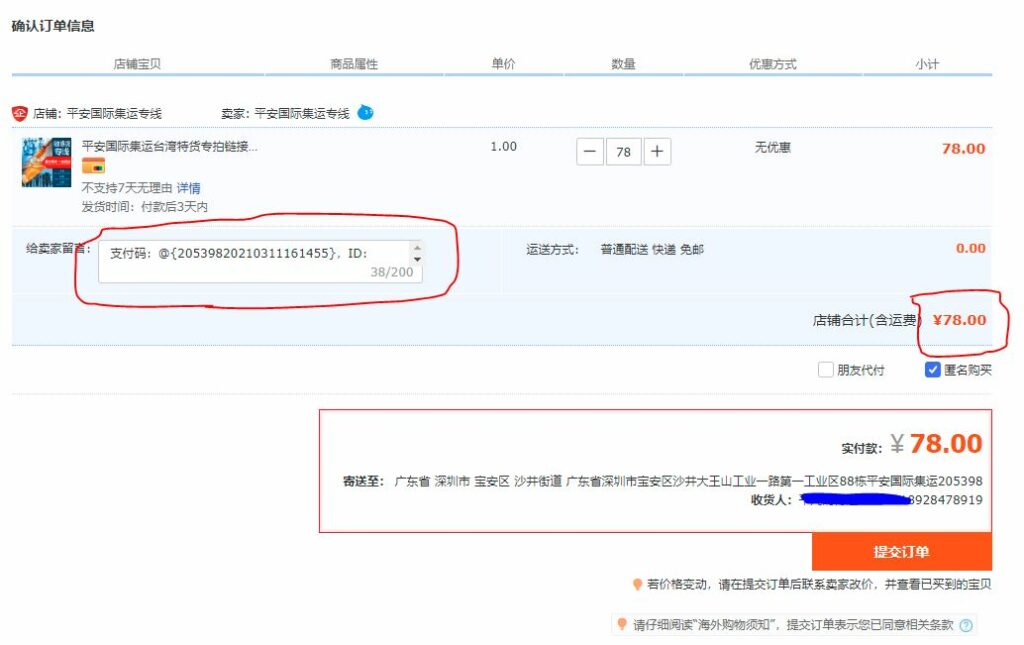
Task: Click the 38/200 character counter
Action: tap(392, 272)
